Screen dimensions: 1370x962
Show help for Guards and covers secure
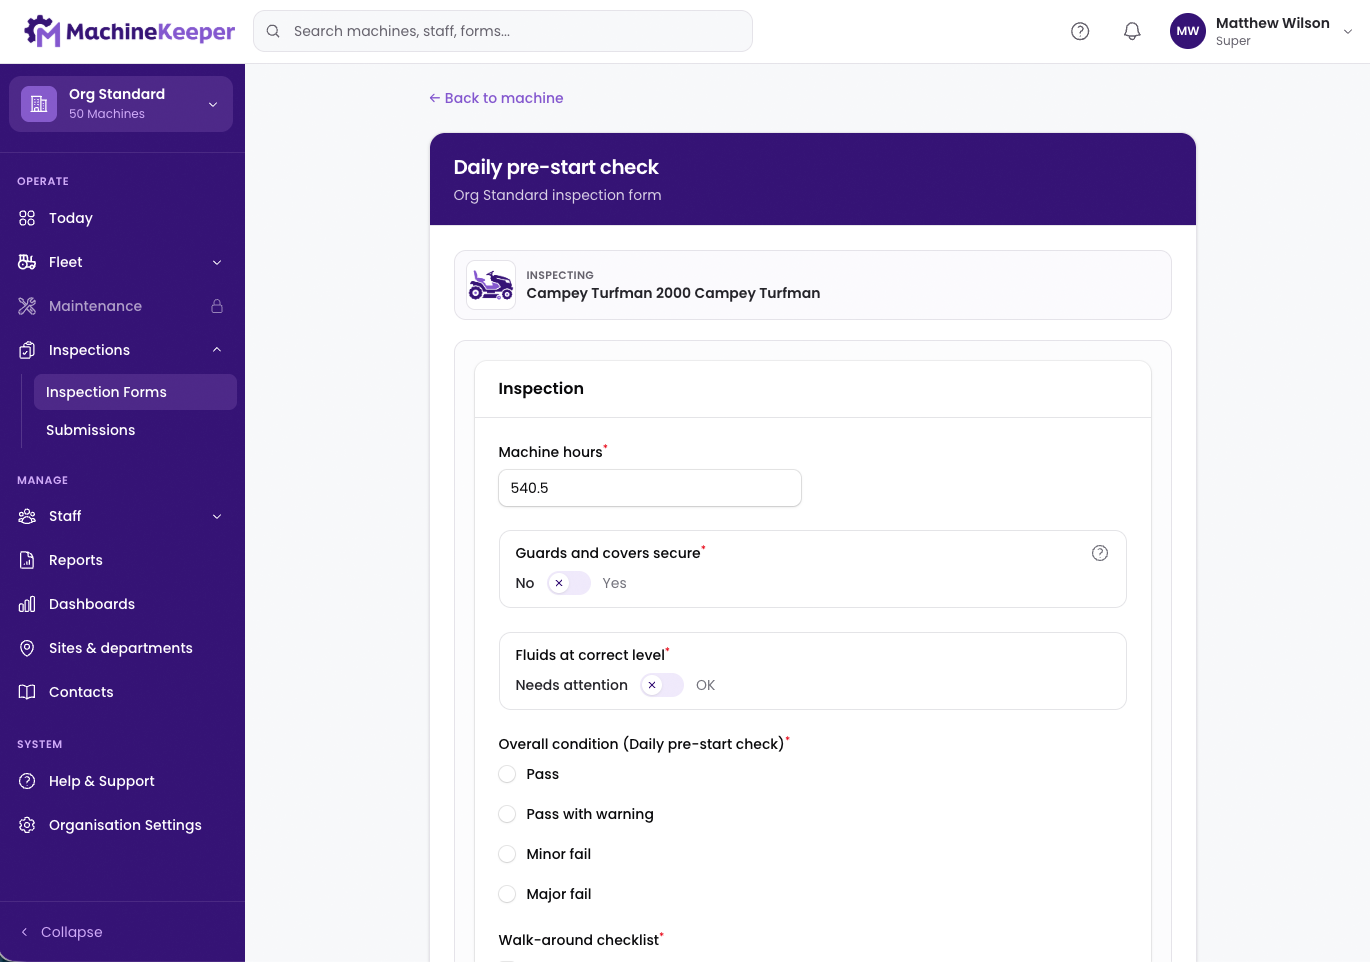(x=1100, y=553)
